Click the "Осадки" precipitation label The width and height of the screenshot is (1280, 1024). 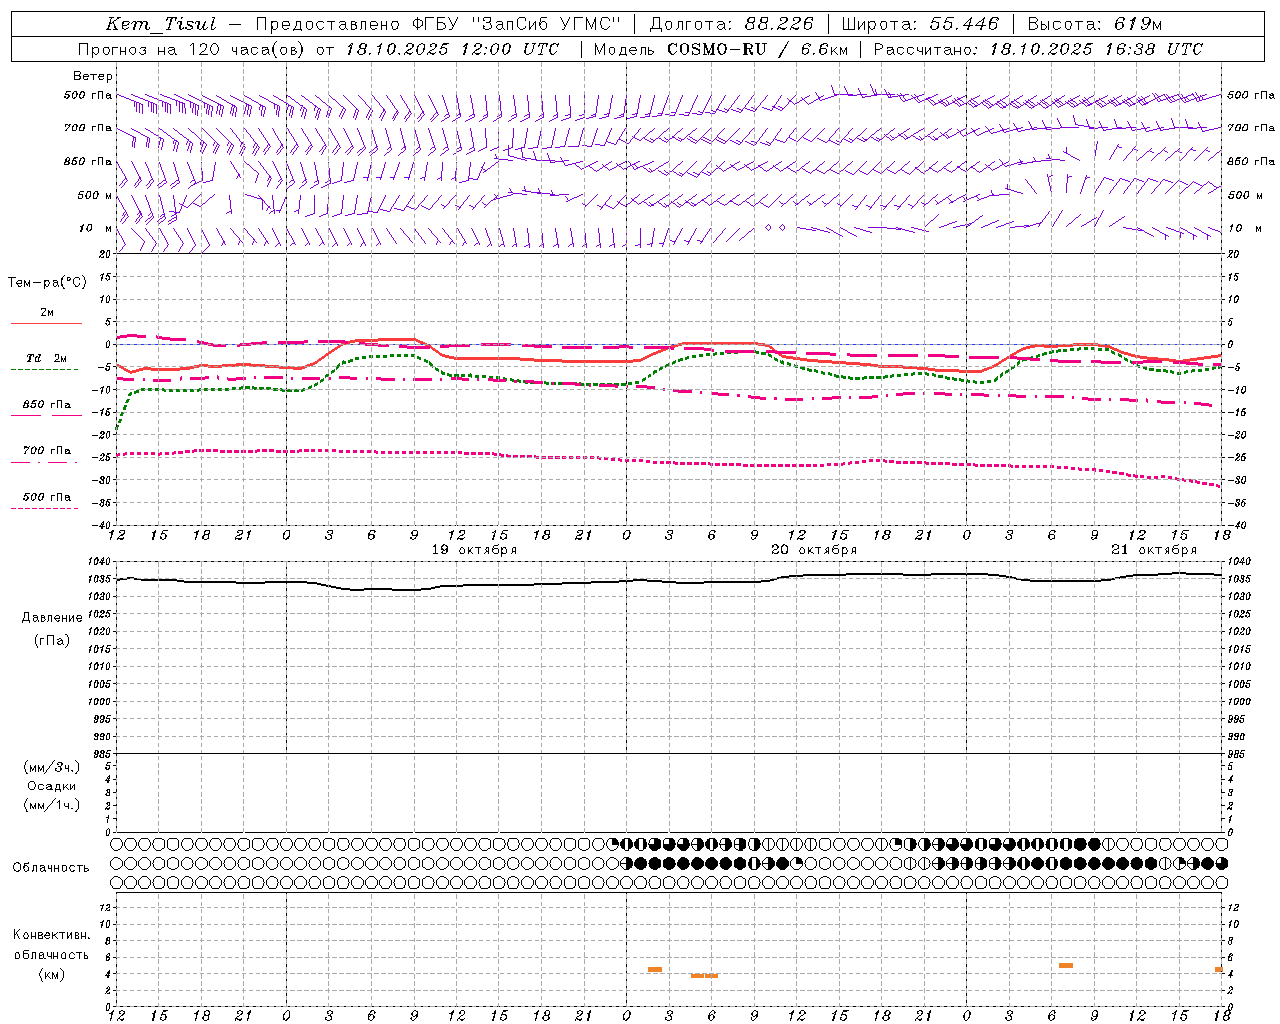[52, 786]
